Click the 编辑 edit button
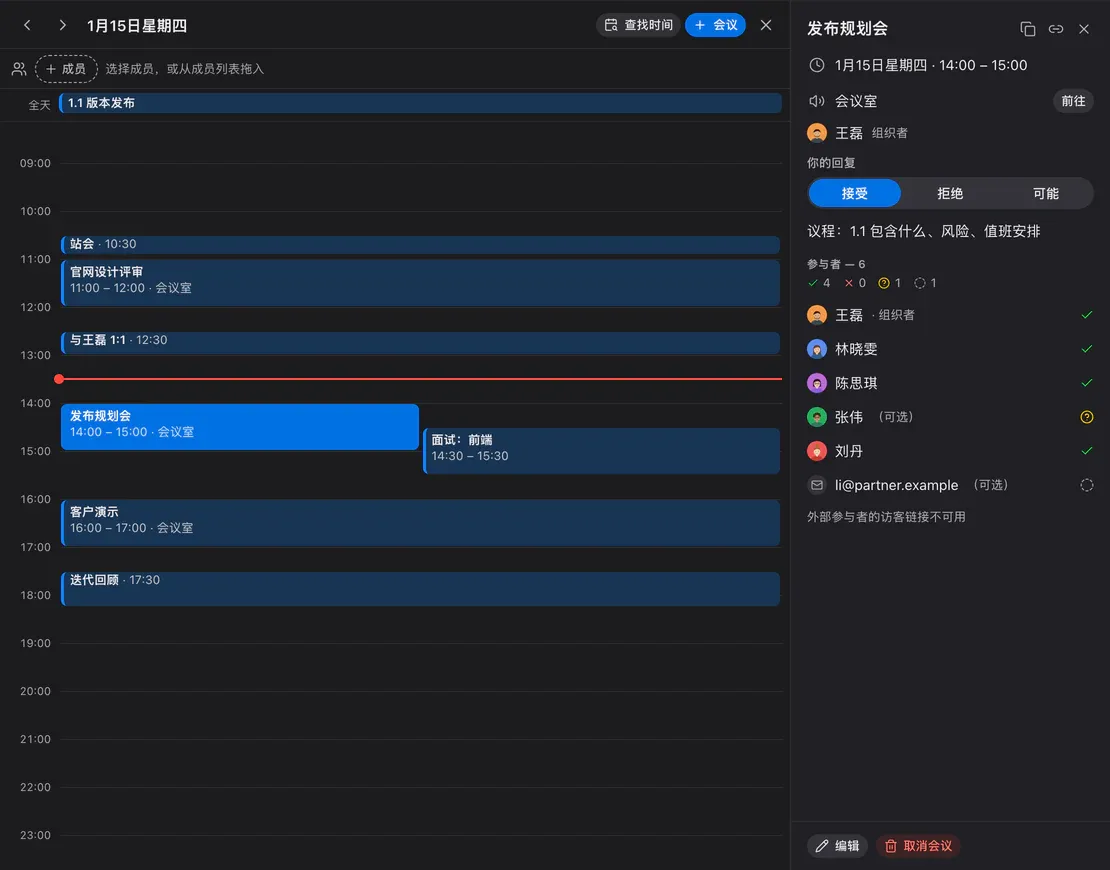Viewport: 1110px width, 870px height. 837,846
